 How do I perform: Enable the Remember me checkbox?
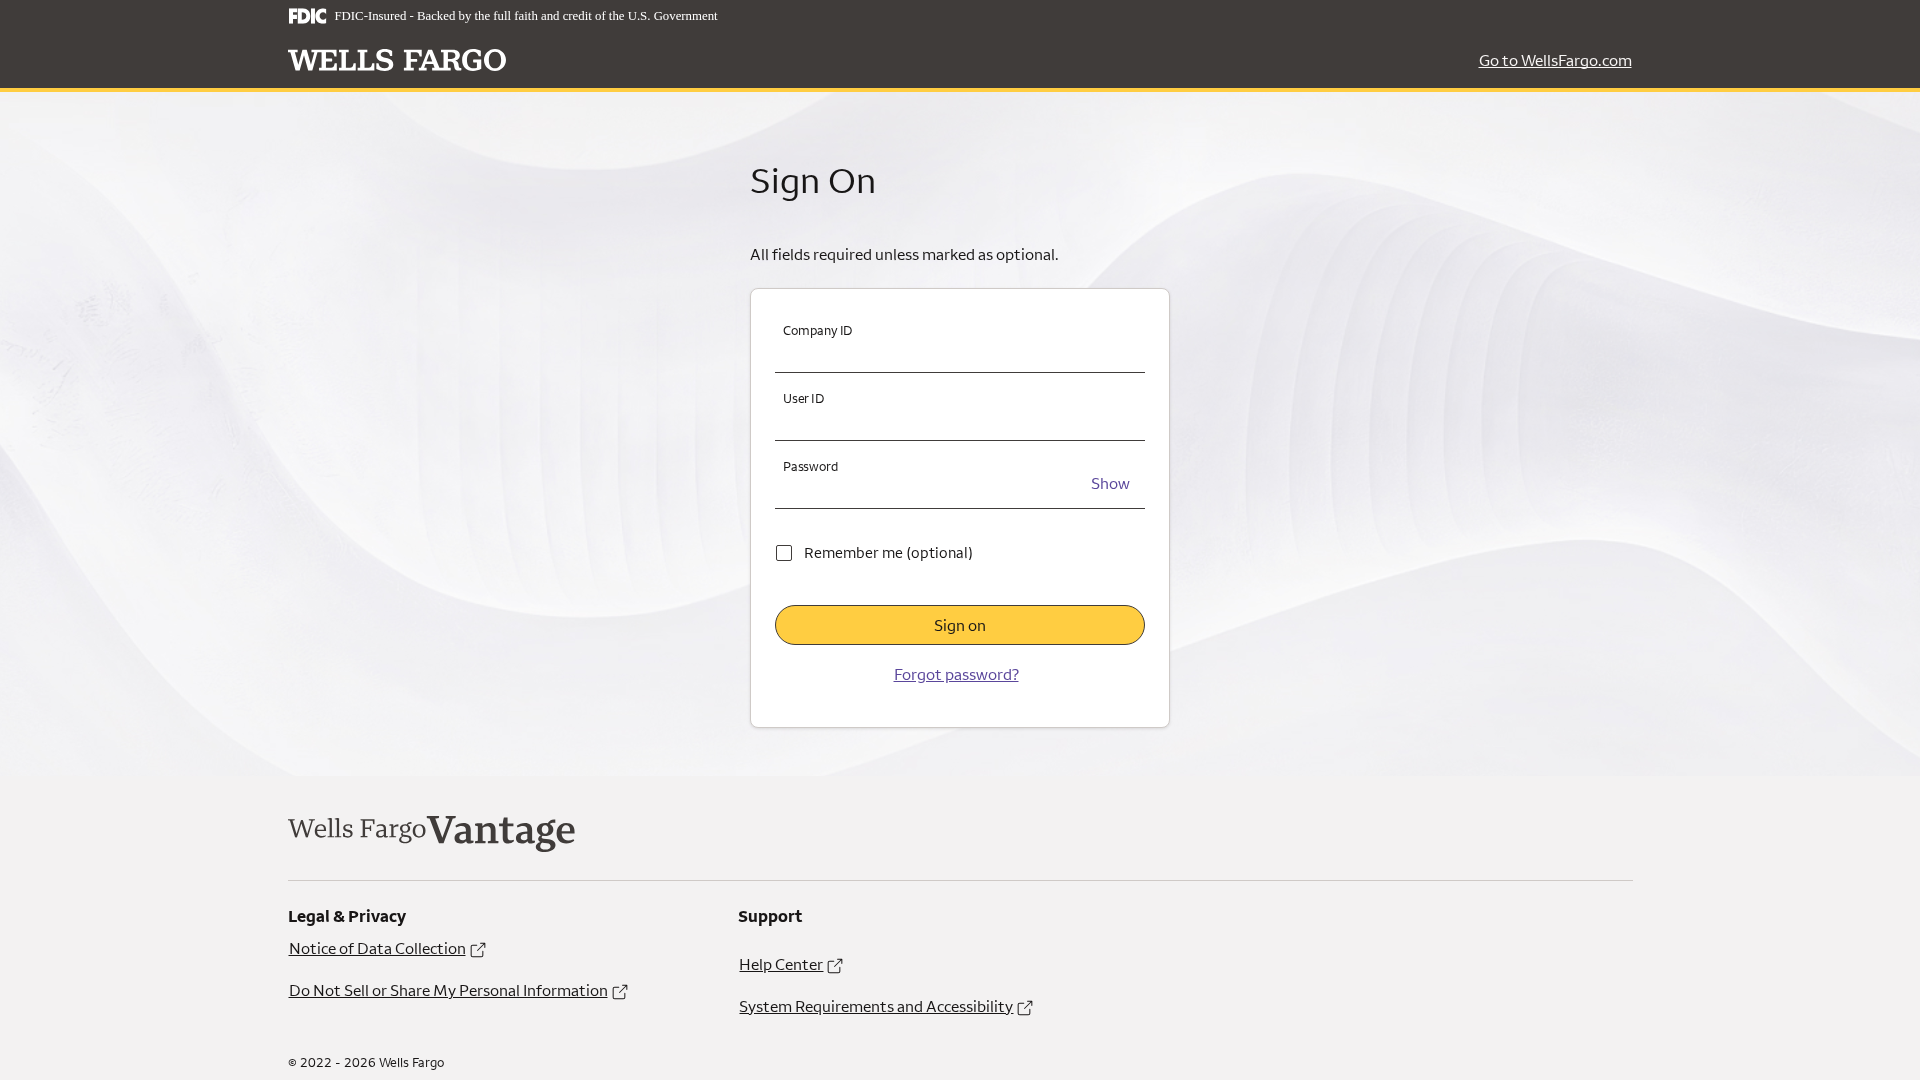click(784, 553)
